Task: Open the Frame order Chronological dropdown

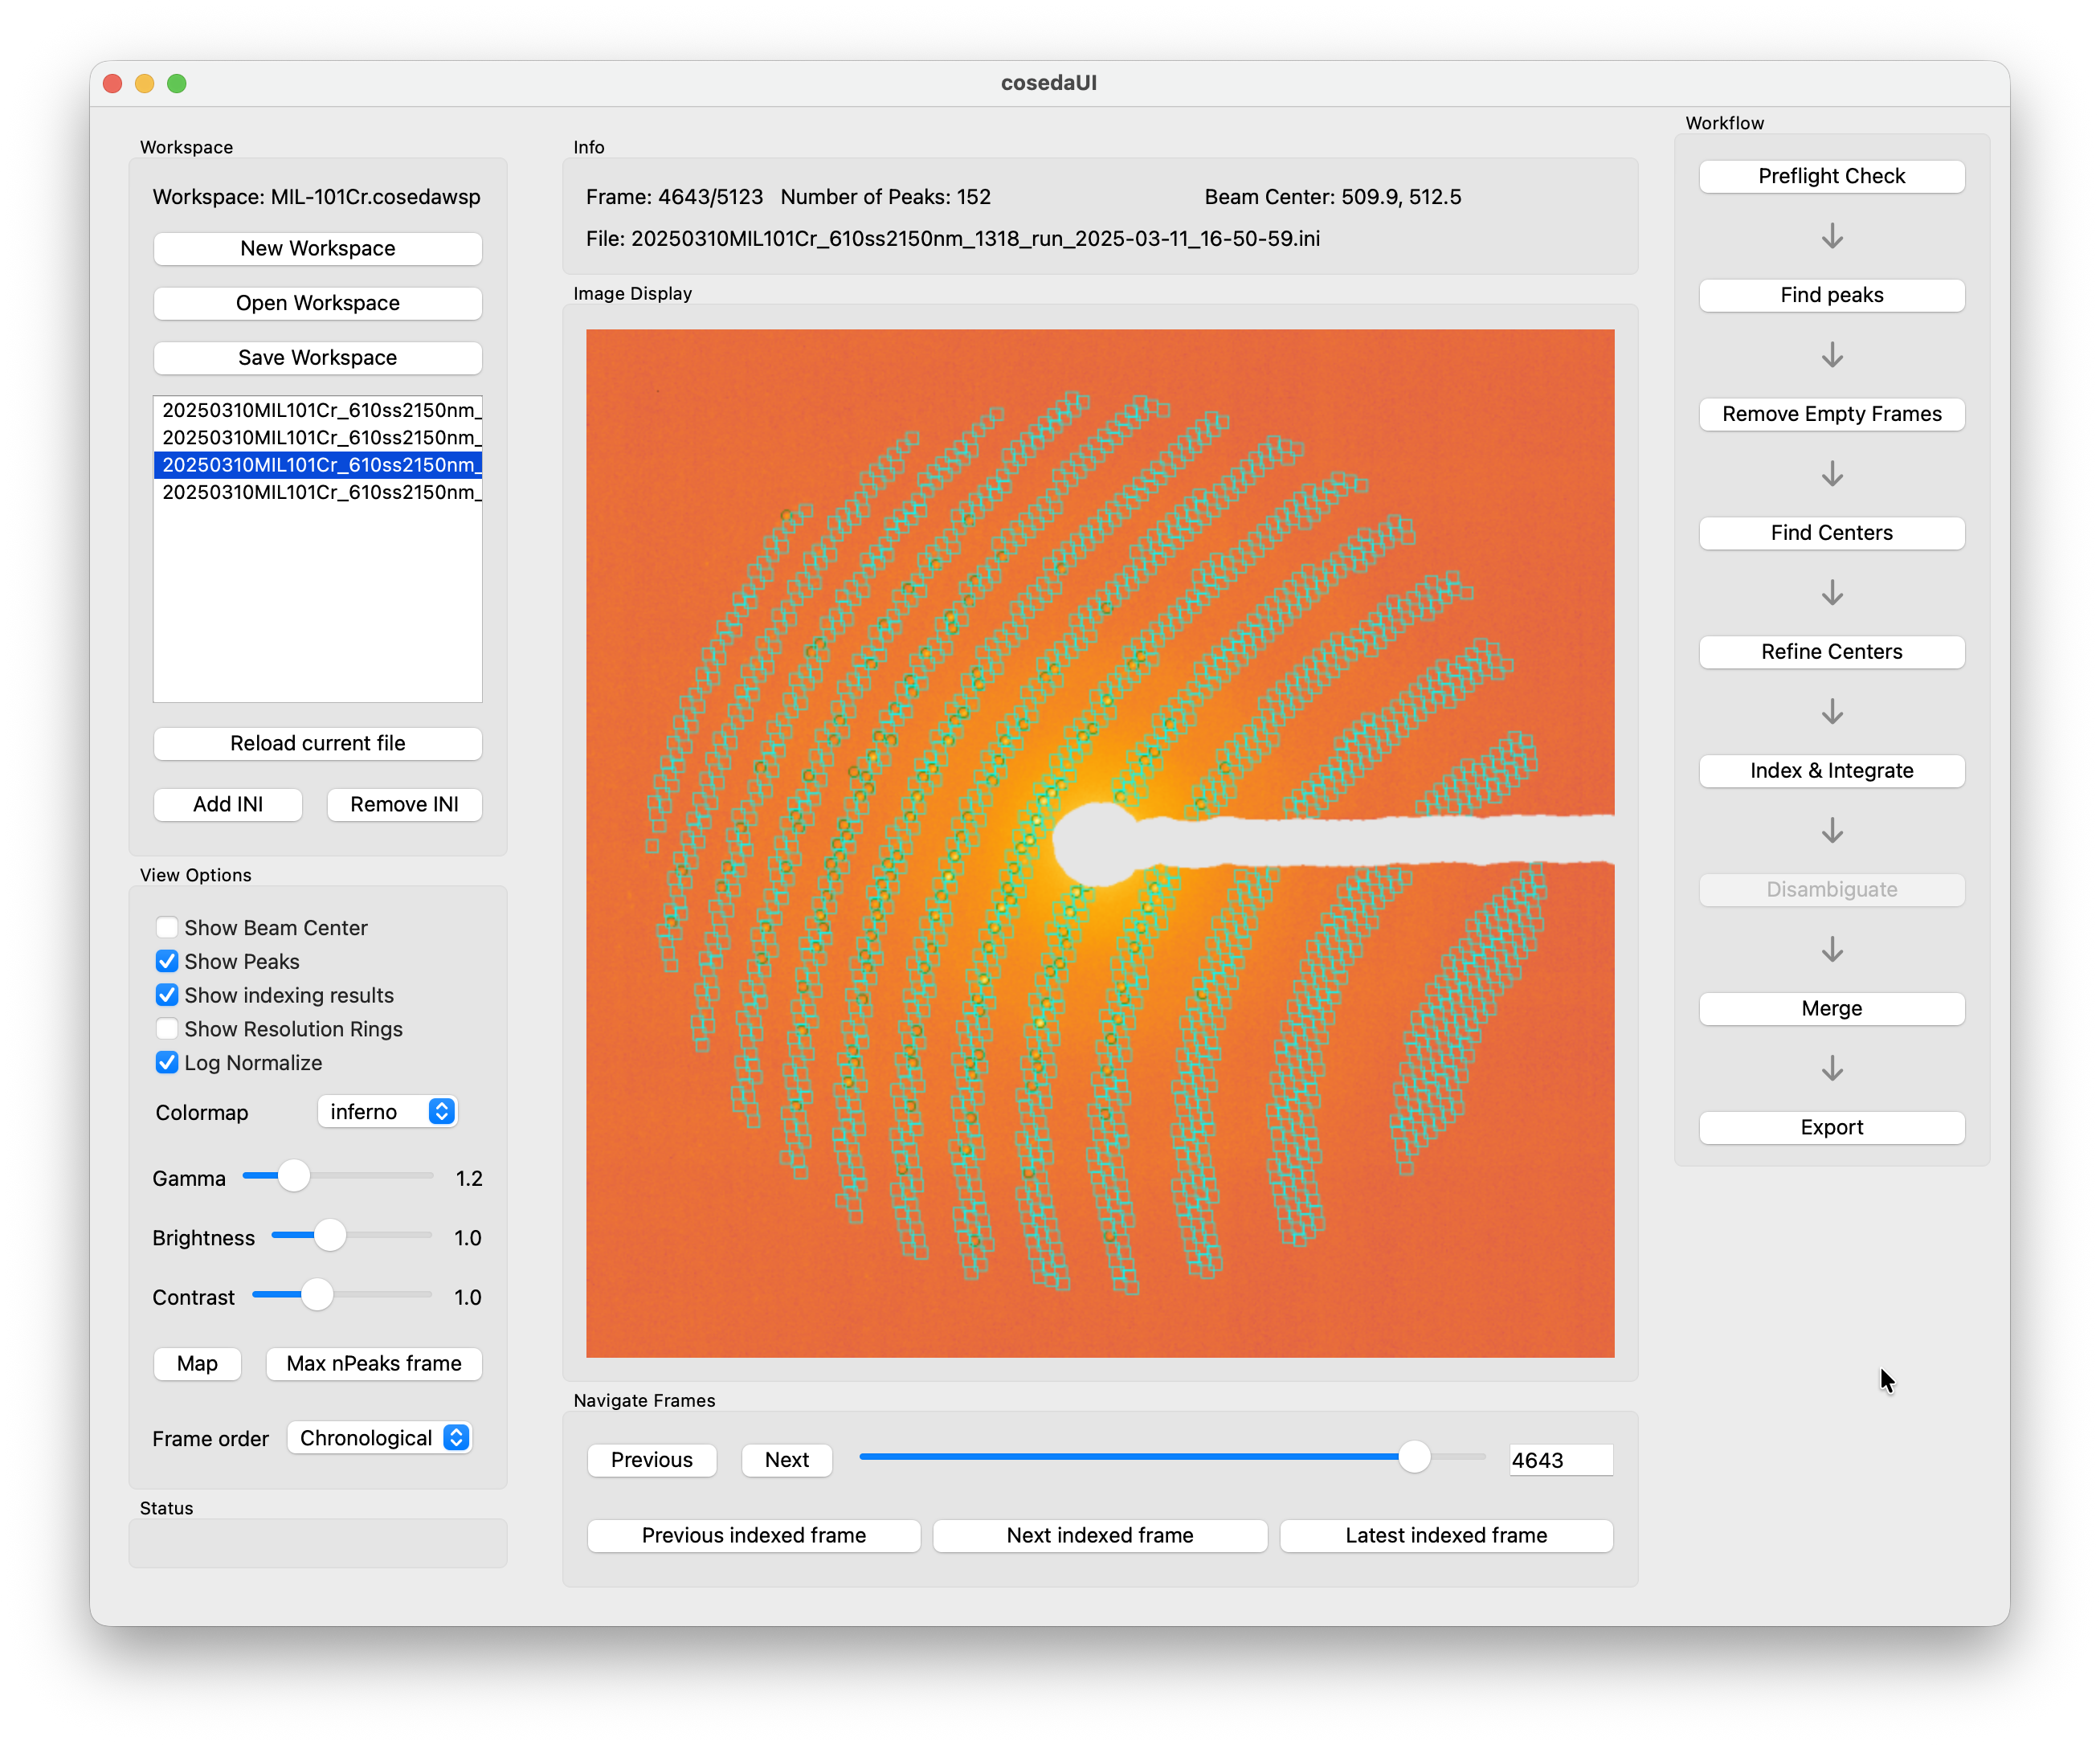Action: point(379,1438)
